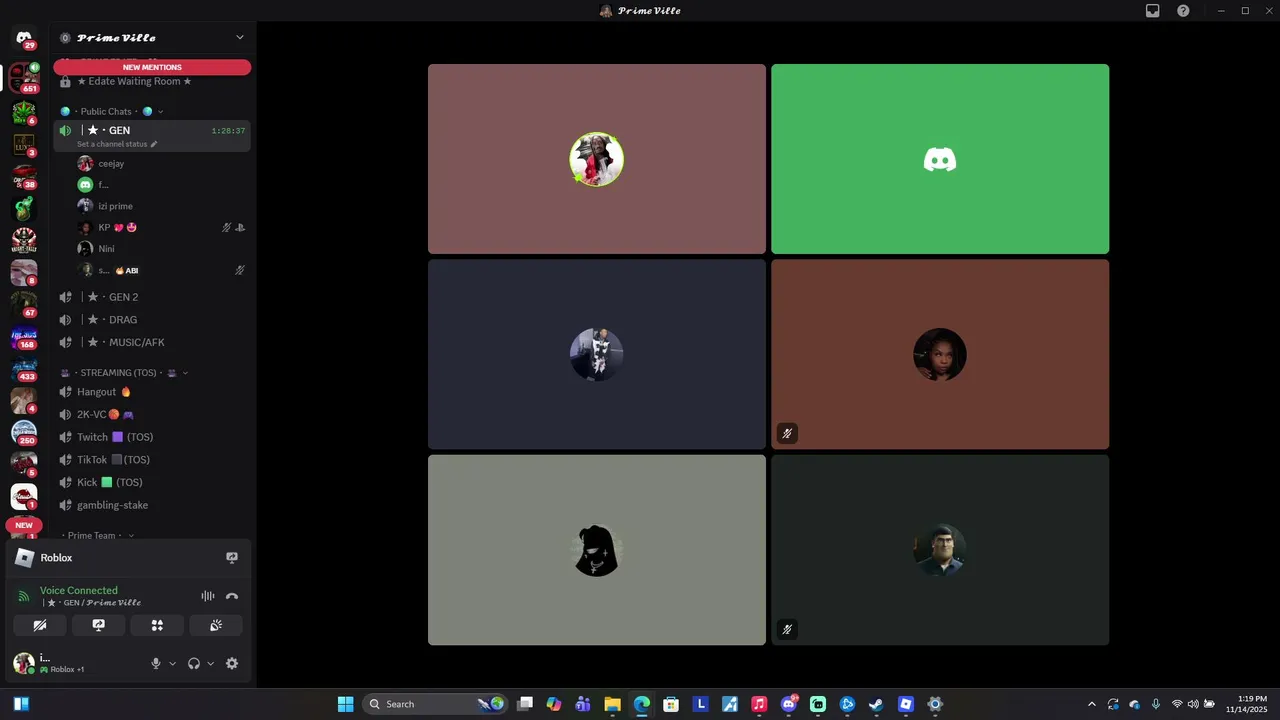This screenshot has width=1280, height=720.
Task: Select ABI-tagged user in voice list
Action: tap(160, 270)
